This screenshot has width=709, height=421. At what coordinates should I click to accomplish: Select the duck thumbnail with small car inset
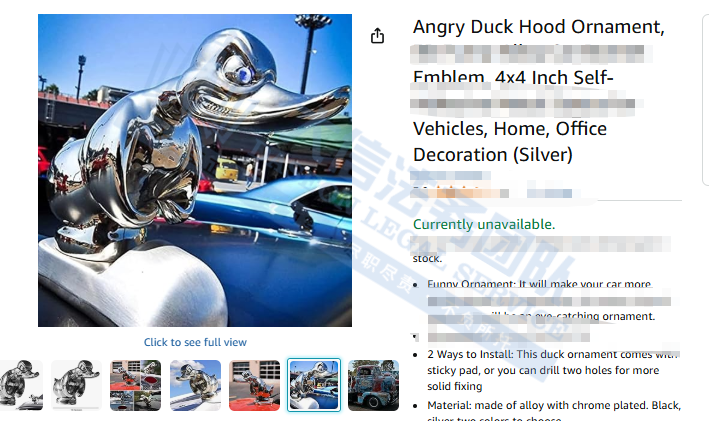point(21,385)
